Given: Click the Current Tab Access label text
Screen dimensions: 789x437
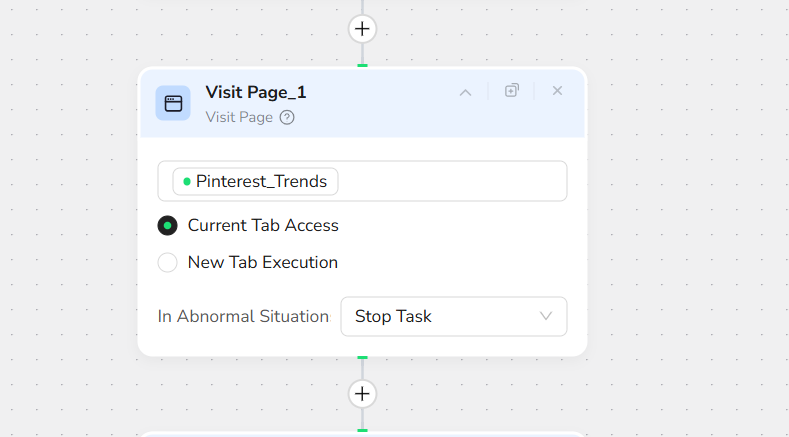Looking at the screenshot, I should [263, 226].
